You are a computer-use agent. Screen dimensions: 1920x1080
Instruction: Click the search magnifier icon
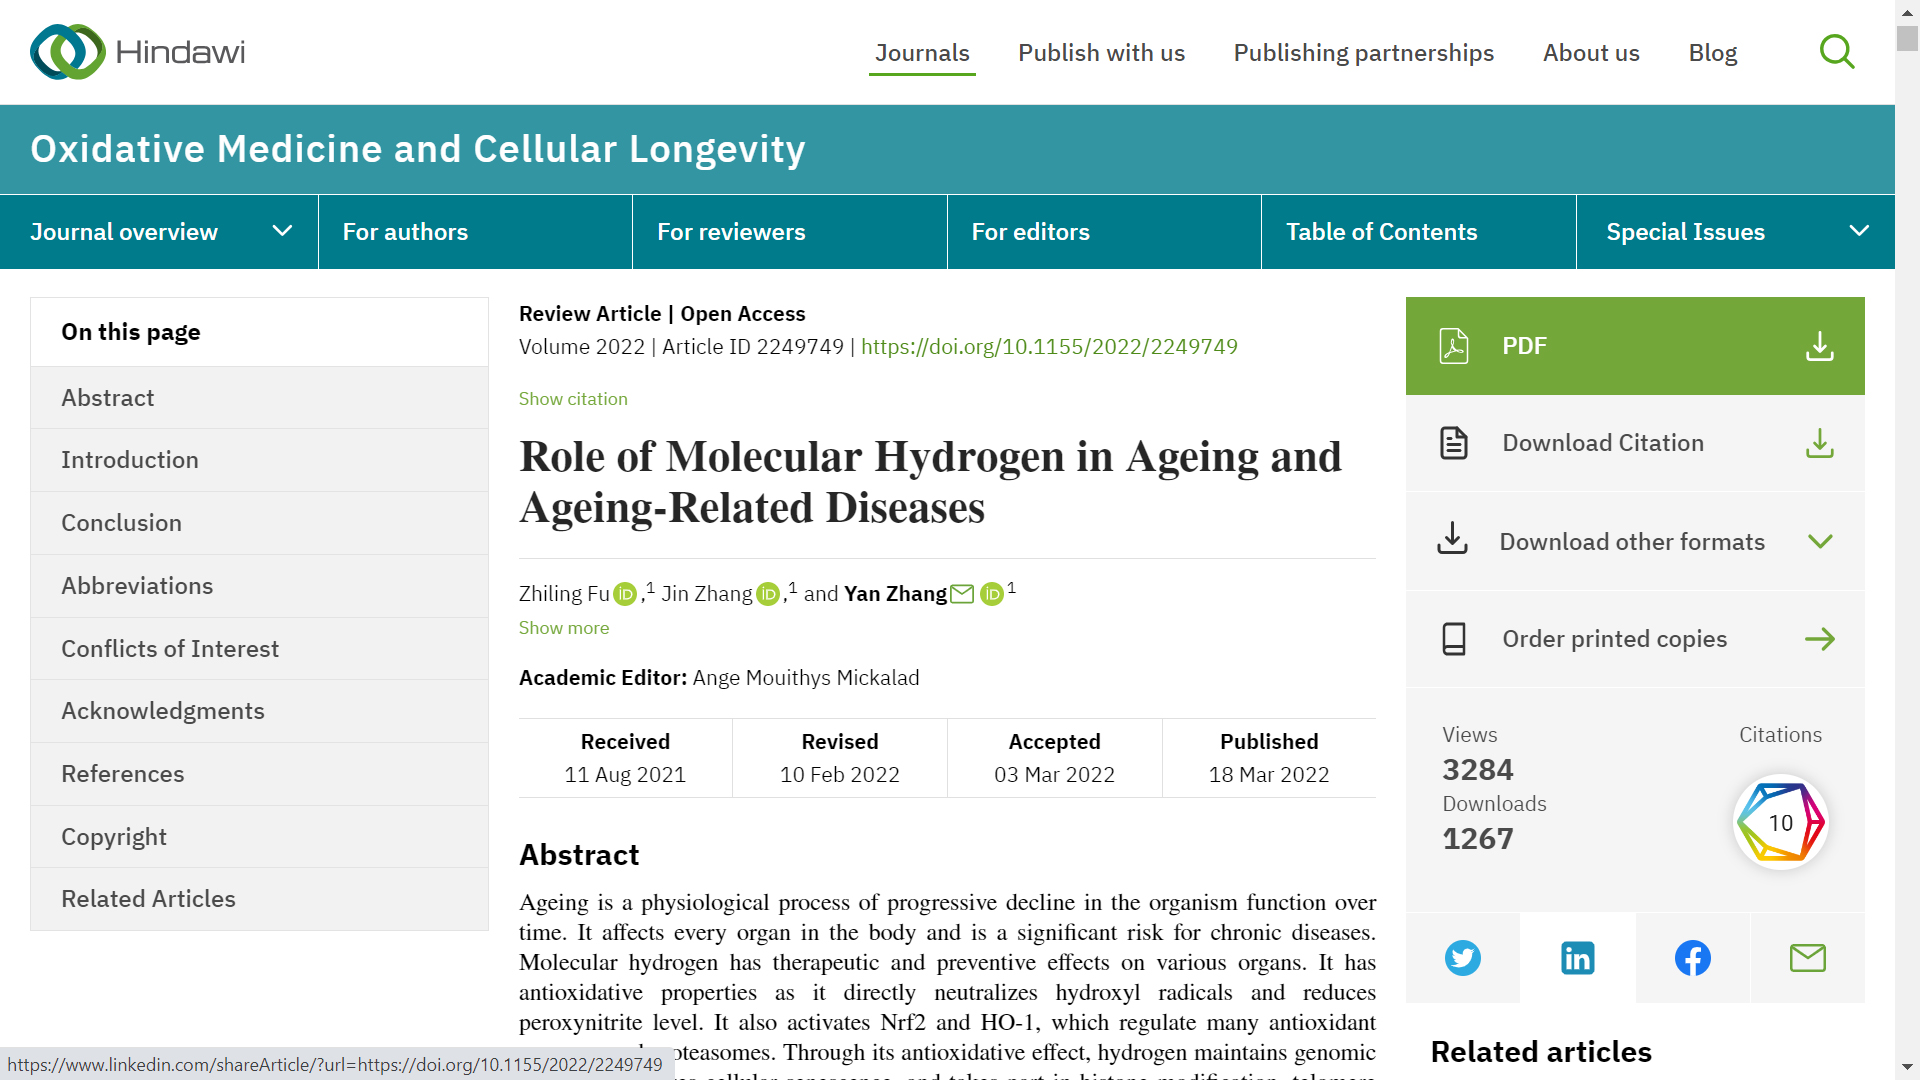tap(1836, 52)
